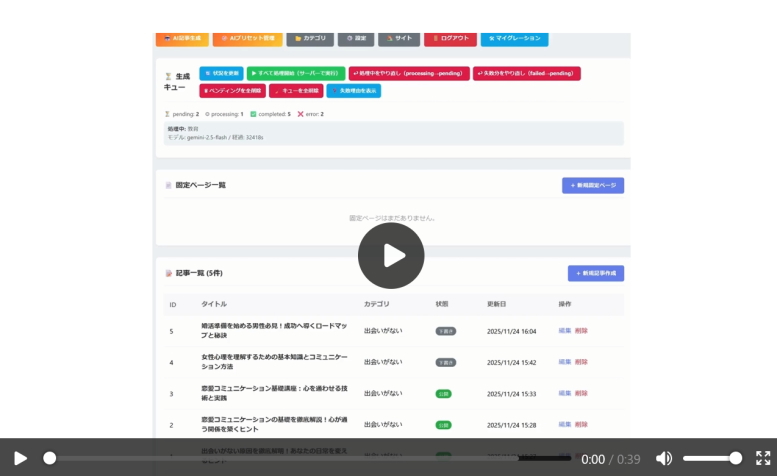Select the カテゴリ folder button

(x=310, y=38)
